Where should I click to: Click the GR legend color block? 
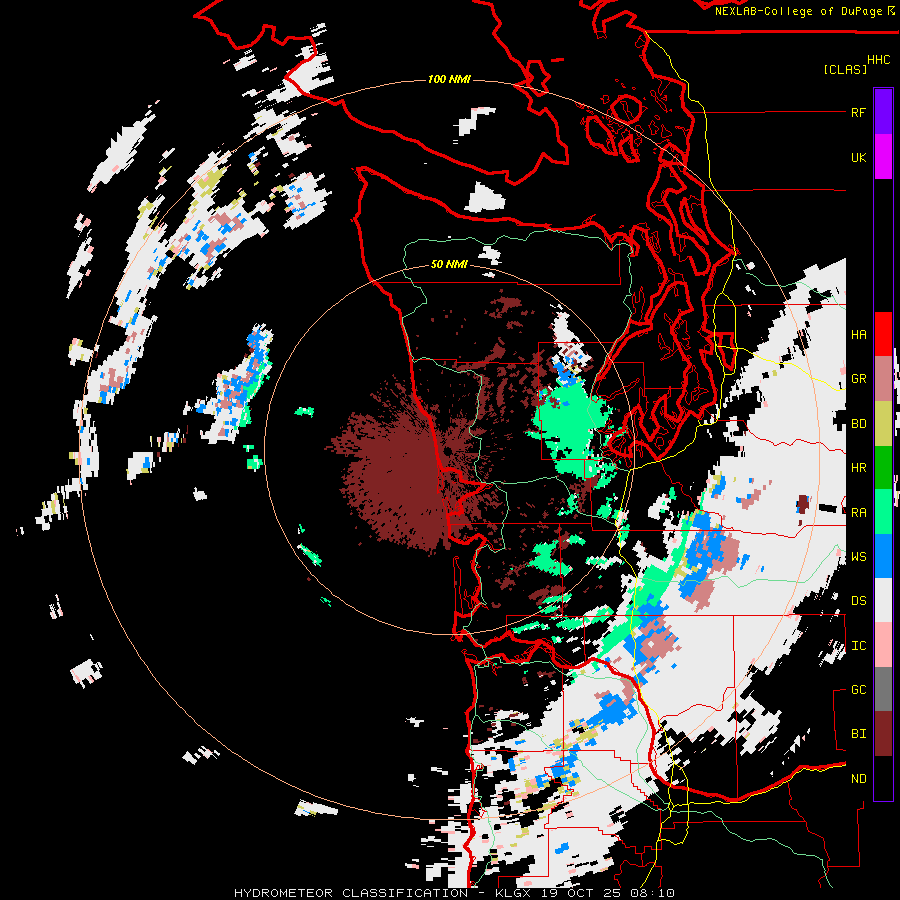point(883,378)
